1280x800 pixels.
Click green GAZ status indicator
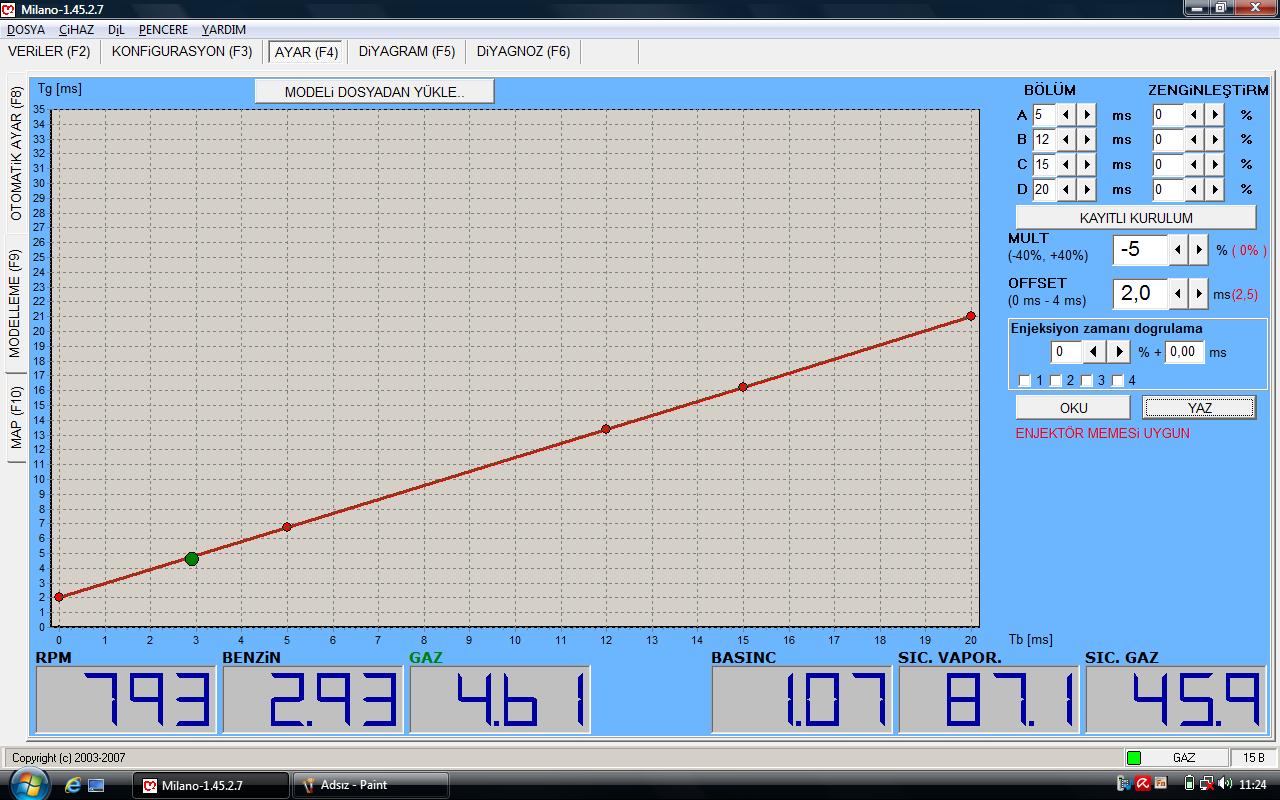(x=1133, y=758)
